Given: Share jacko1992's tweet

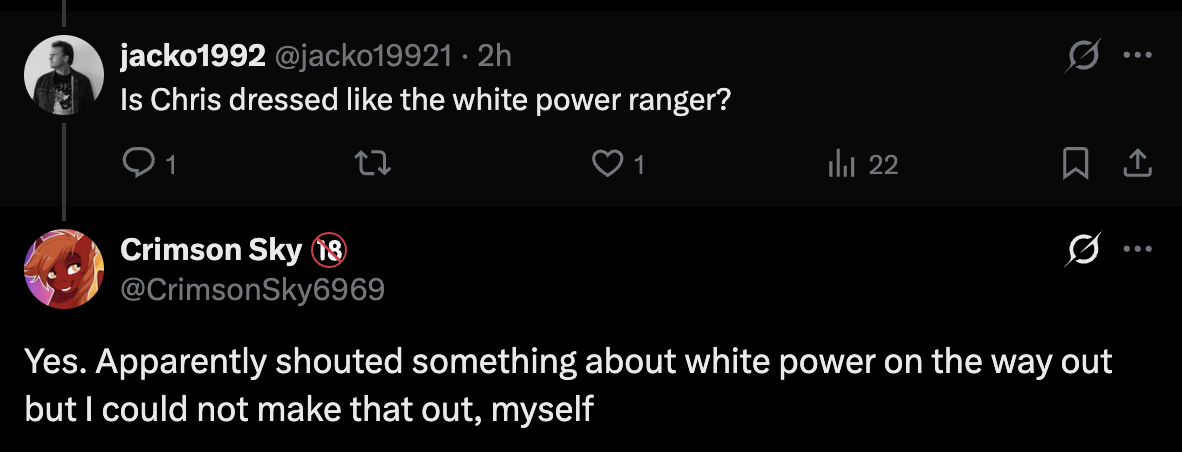Looking at the screenshot, I should coord(1137,163).
